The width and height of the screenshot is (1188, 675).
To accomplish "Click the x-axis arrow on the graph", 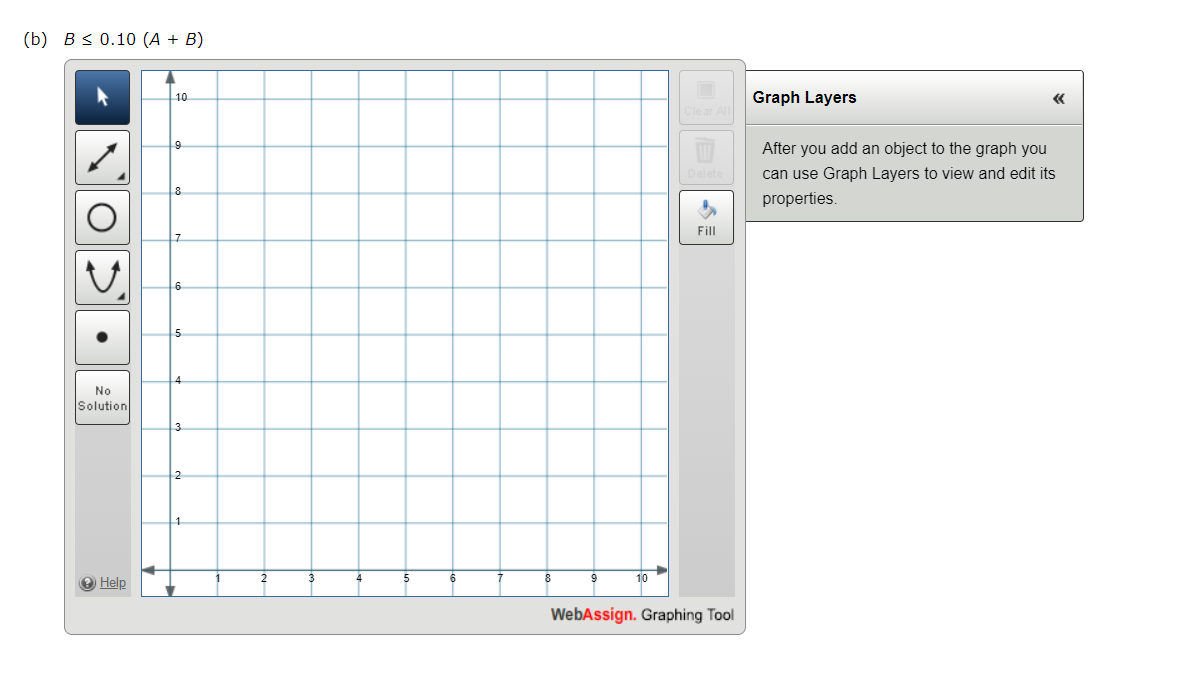I will (x=660, y=570).
